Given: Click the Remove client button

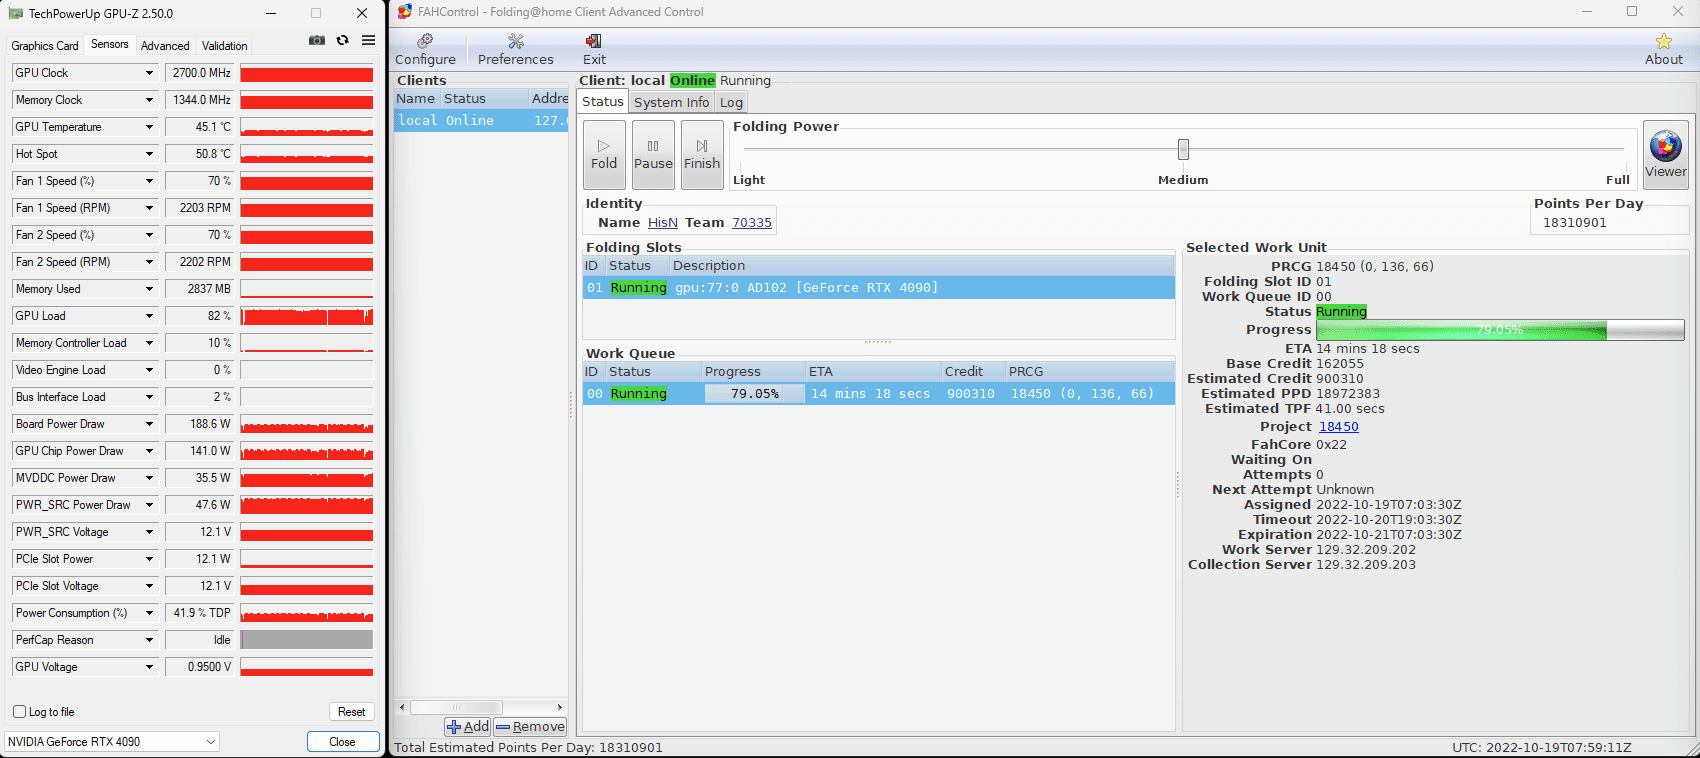Looking at the screenshot, I should click(530, 727).
